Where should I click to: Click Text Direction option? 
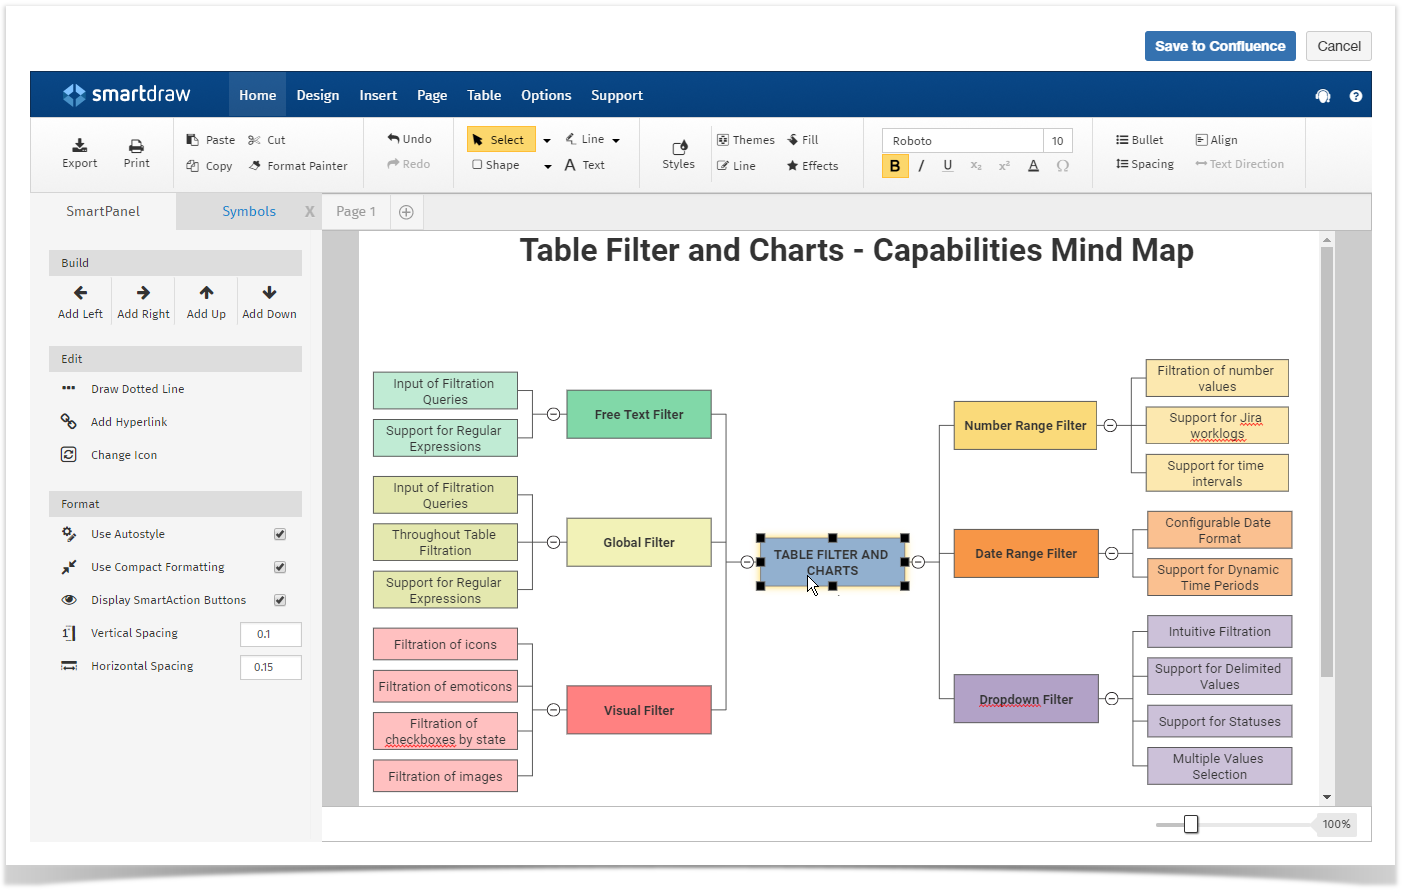1239,164
